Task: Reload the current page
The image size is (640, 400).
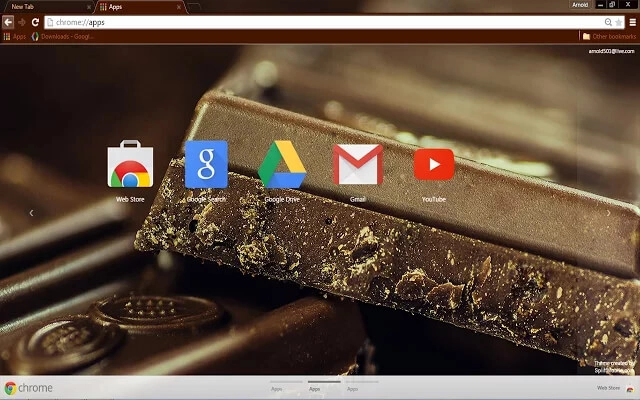Action: 36,22
